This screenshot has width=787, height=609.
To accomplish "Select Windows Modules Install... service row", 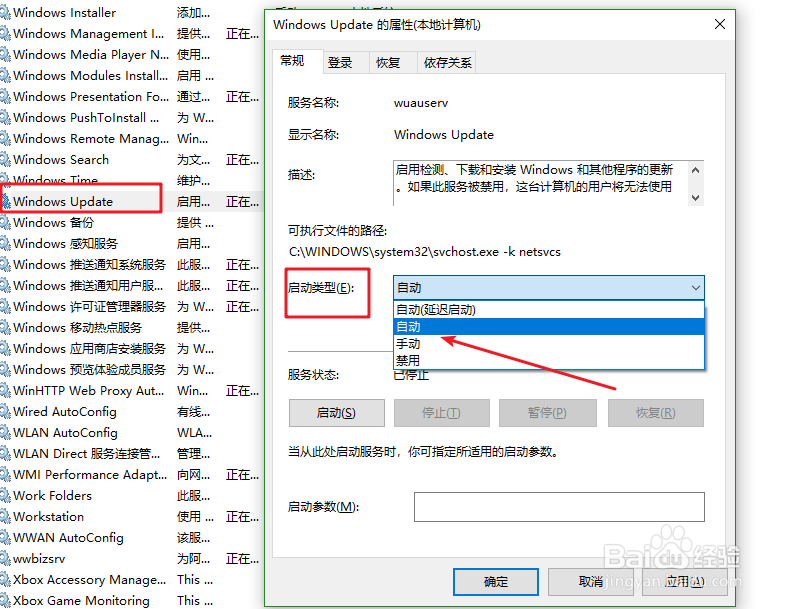I will (x=130, y=76).
